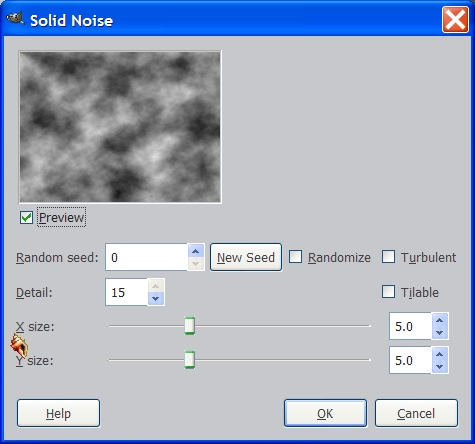Enable the Tilable checkbox
Image resolution: width=475 pixels, height=444 pixels.
(388, 292)
